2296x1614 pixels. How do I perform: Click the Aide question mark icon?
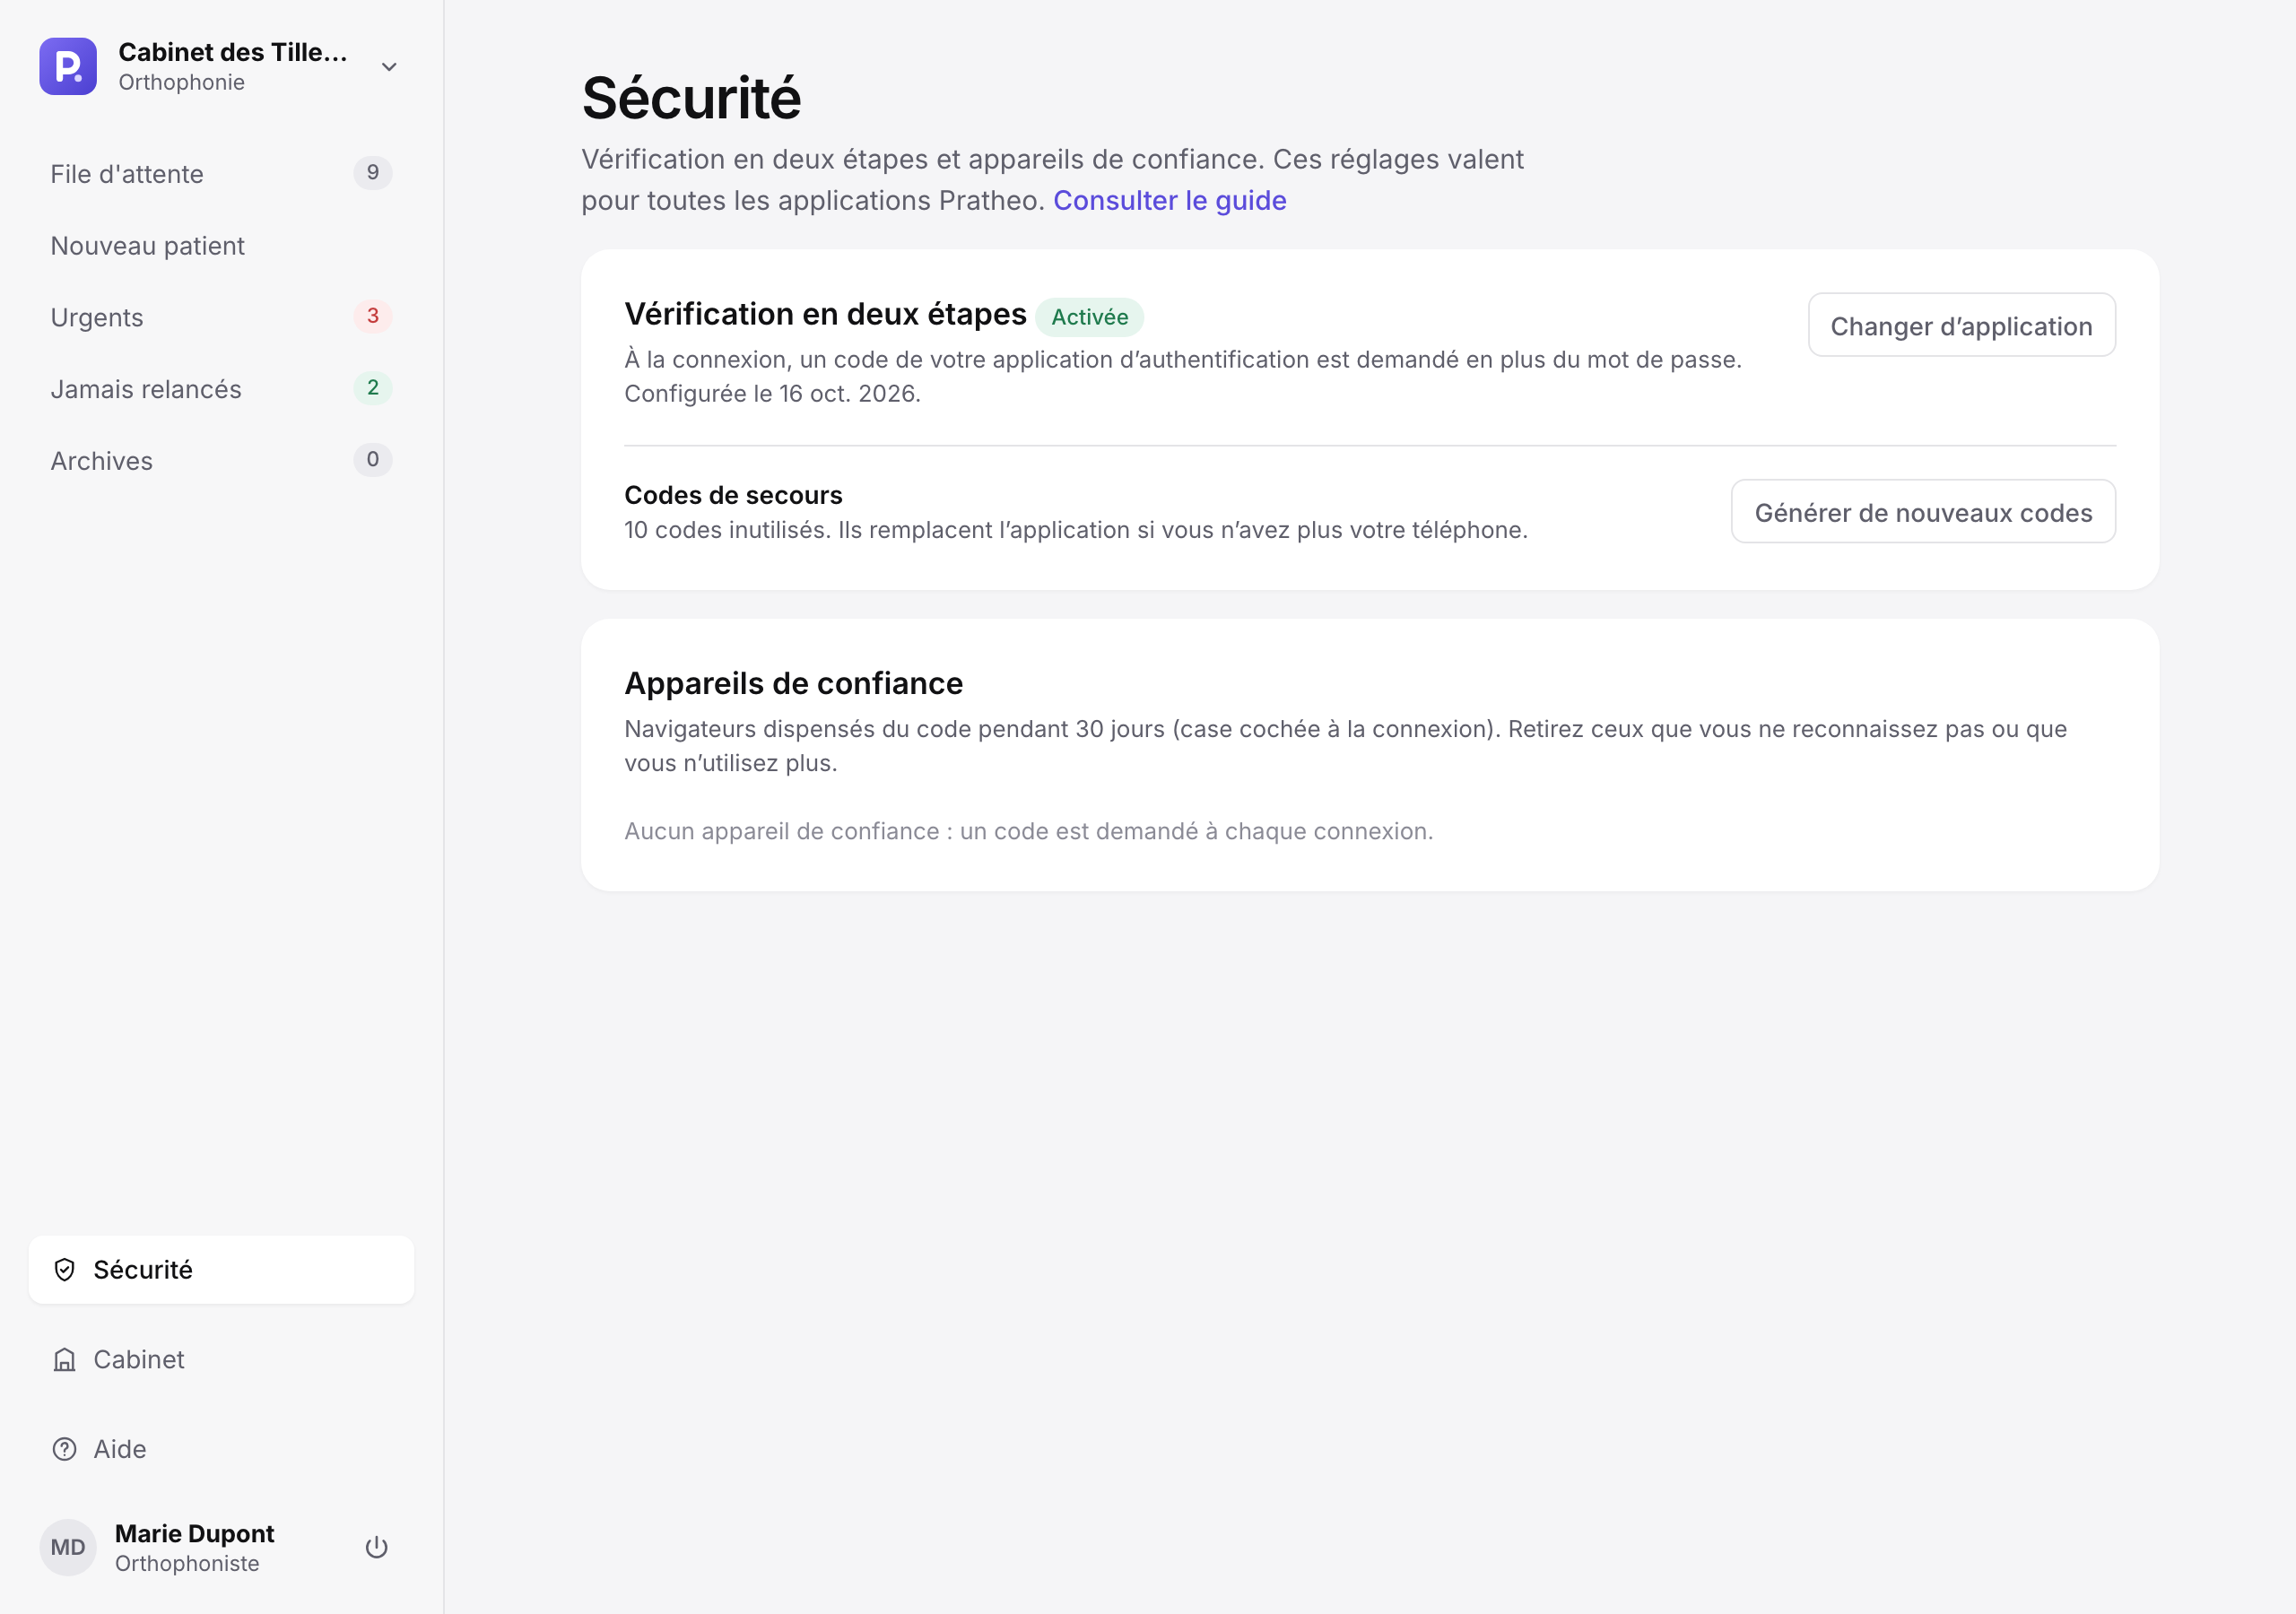[65, 1450]
